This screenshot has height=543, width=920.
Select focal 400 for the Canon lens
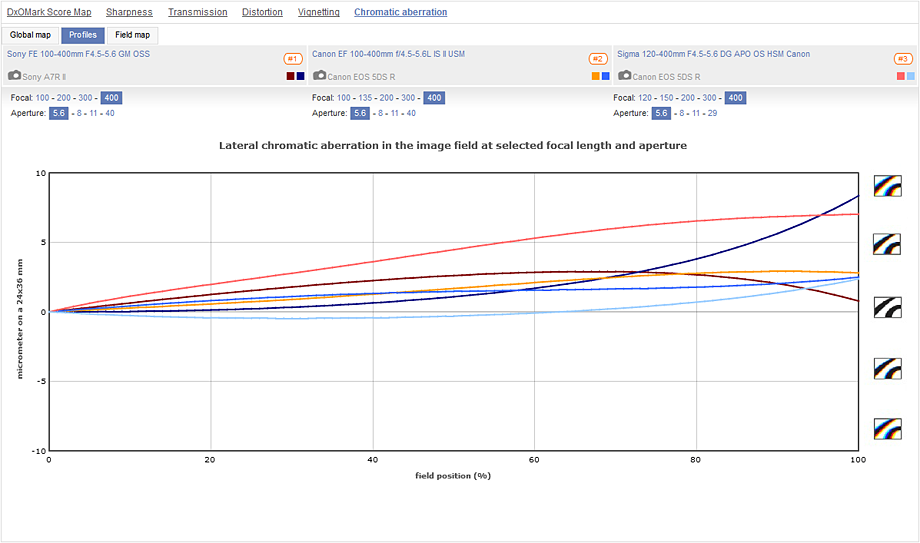pyautogui.click(x=434, y=98)
